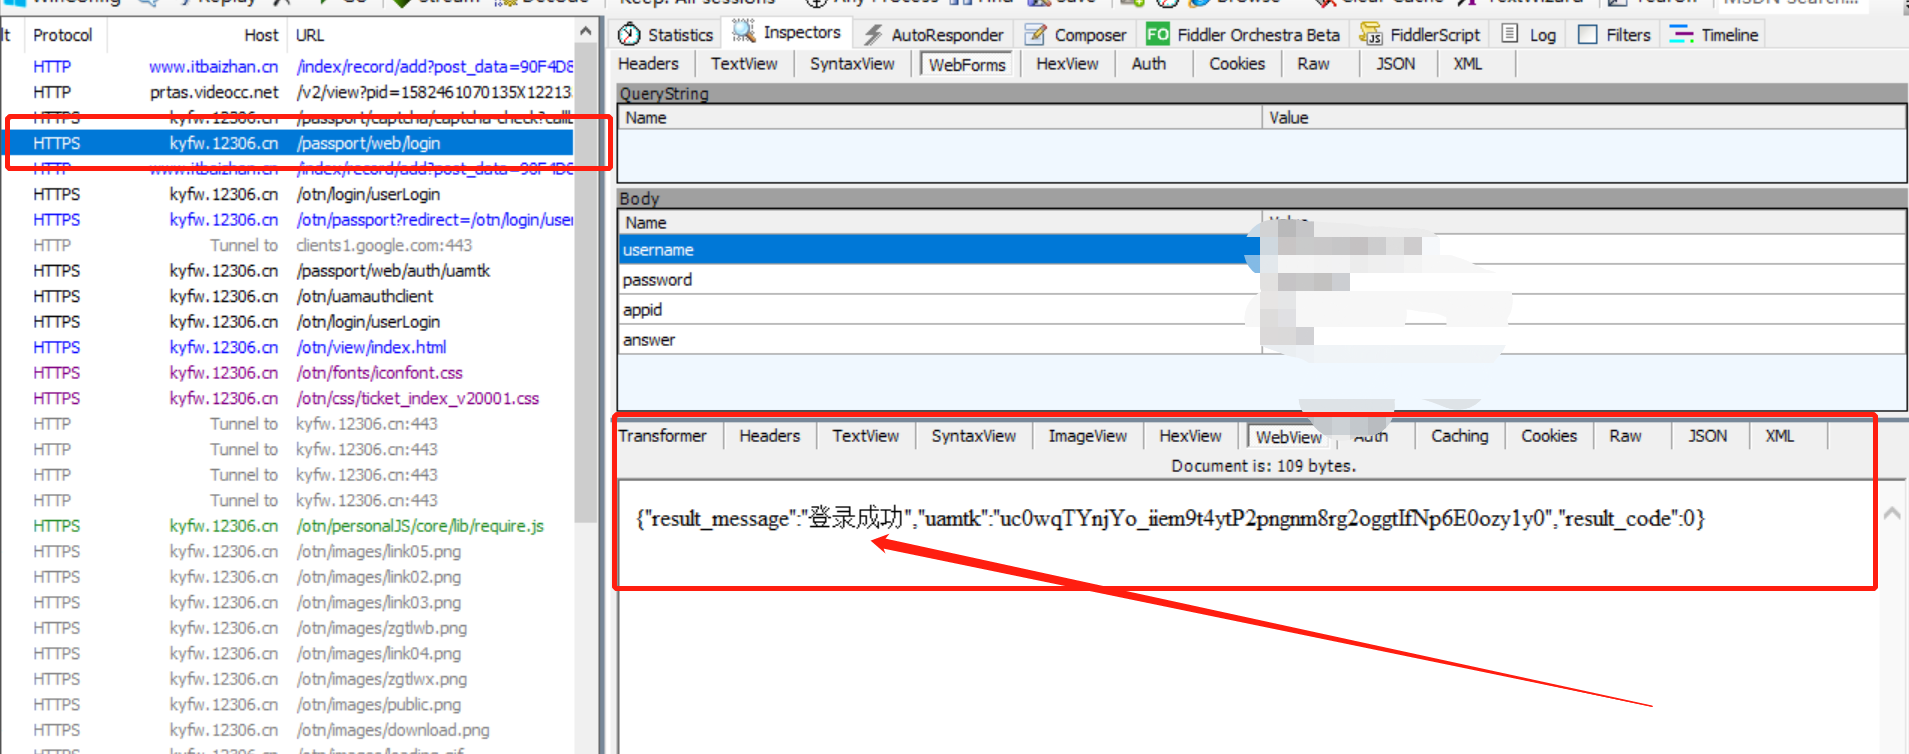Select the response inspector Caching tab
The width and height of the screenshot is (1909, 754).
(x=1459, y=436)
